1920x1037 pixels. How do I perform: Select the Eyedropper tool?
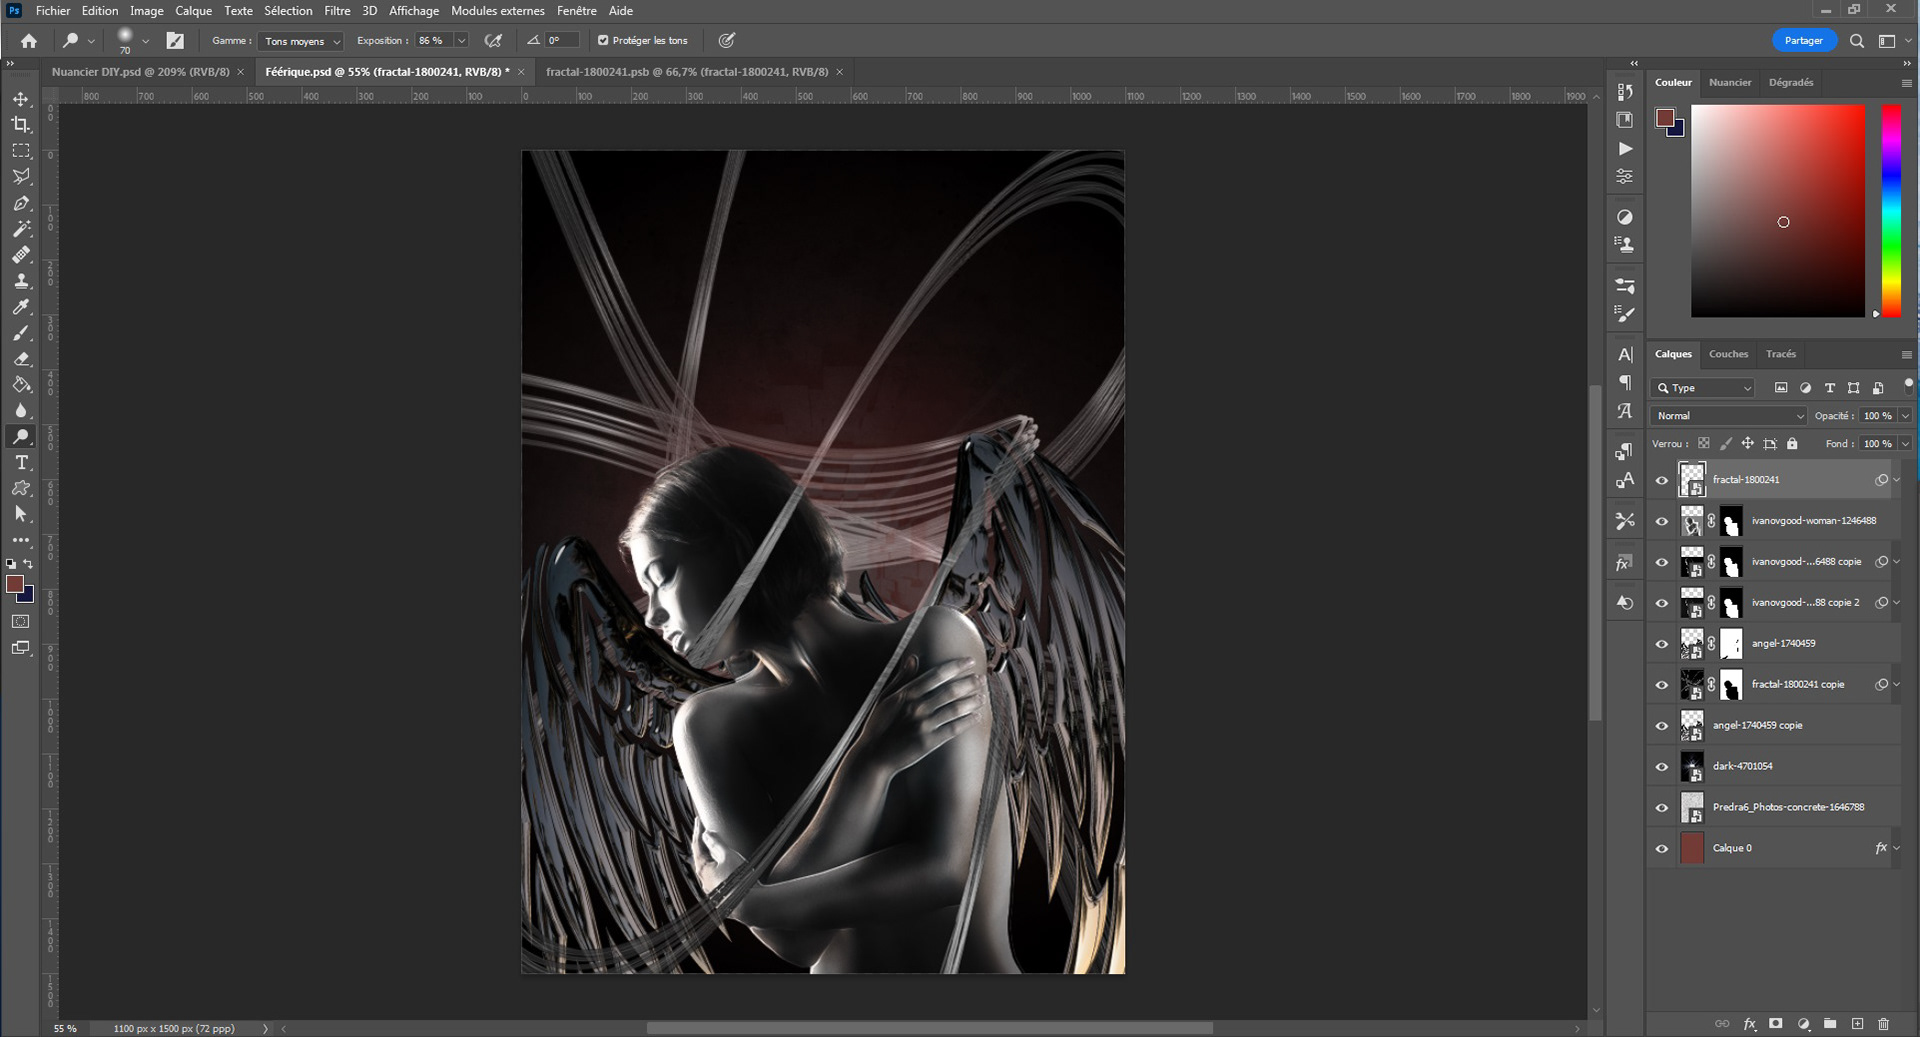tap(21, 307)
